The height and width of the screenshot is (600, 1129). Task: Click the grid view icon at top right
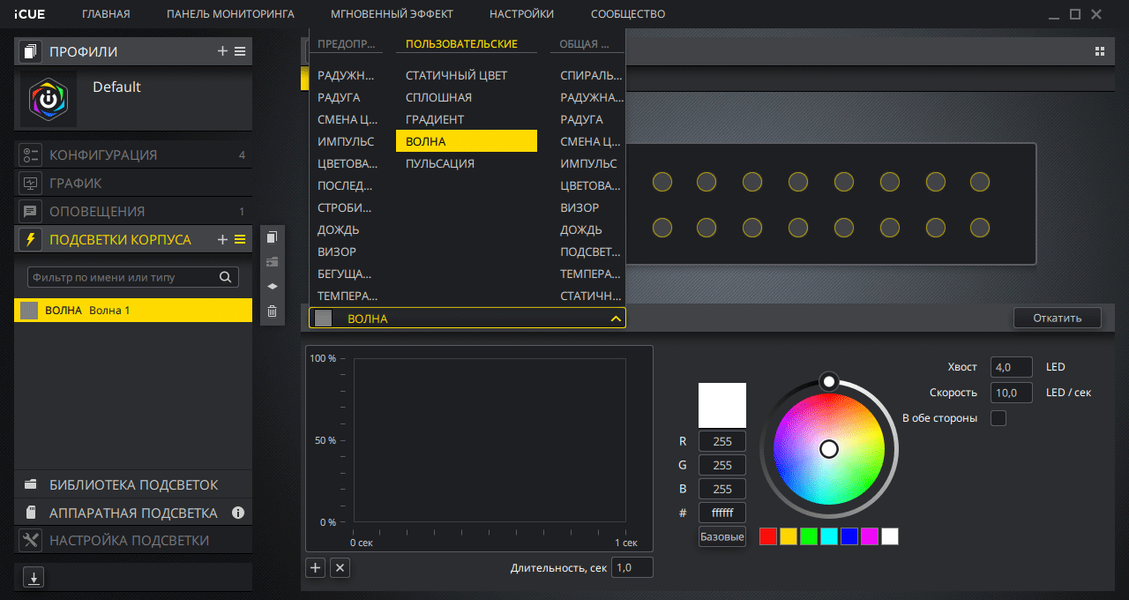(1100, 51)
